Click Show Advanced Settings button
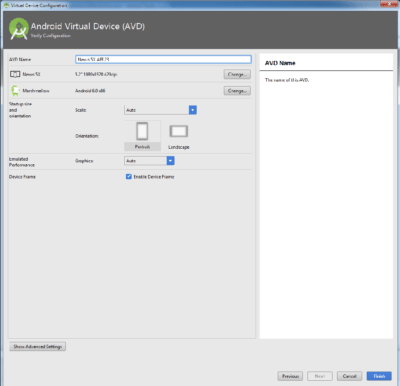400x386 pixels. (x=37, y=346)
